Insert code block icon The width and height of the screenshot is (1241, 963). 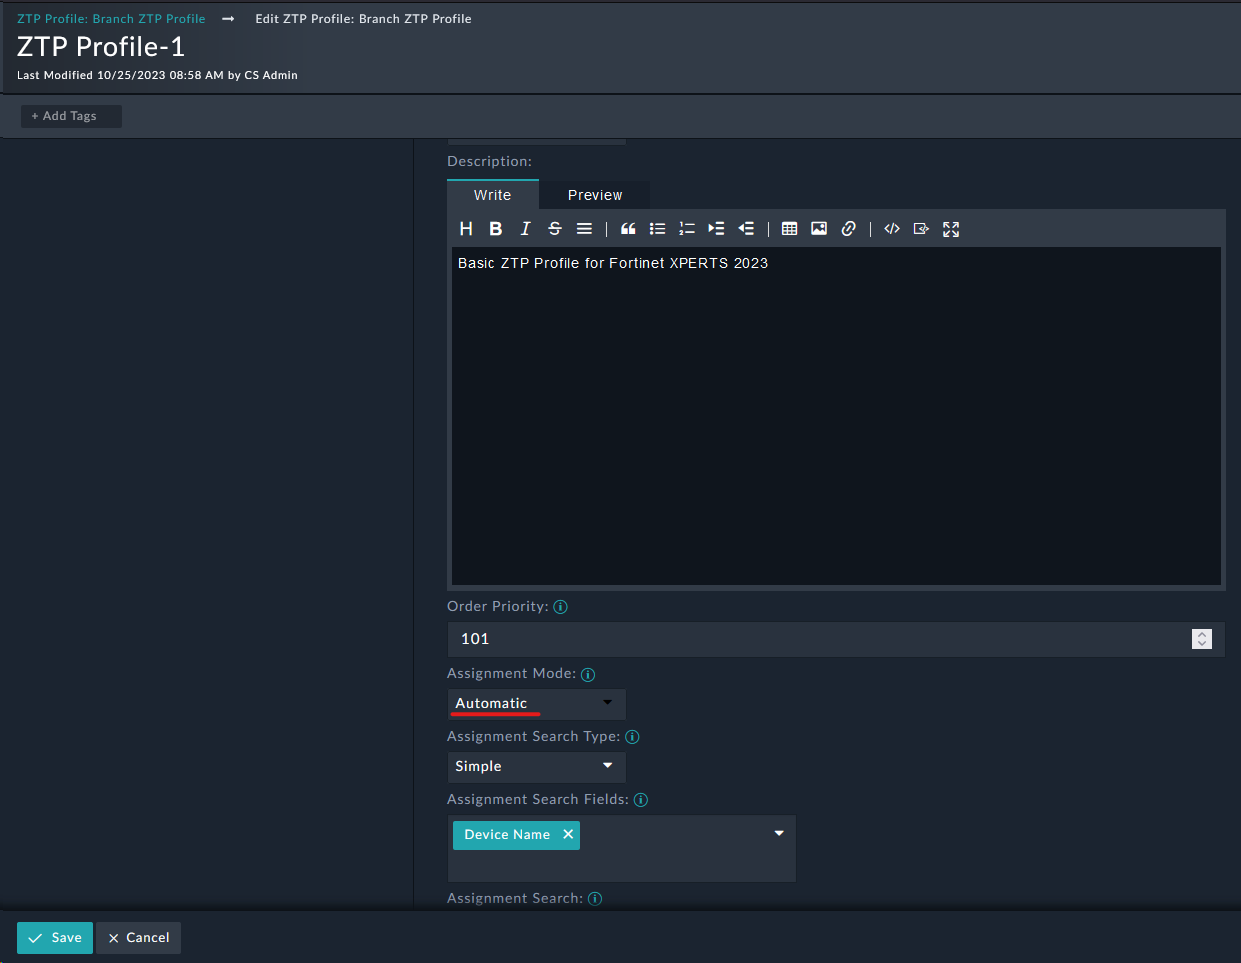(921, 229)
